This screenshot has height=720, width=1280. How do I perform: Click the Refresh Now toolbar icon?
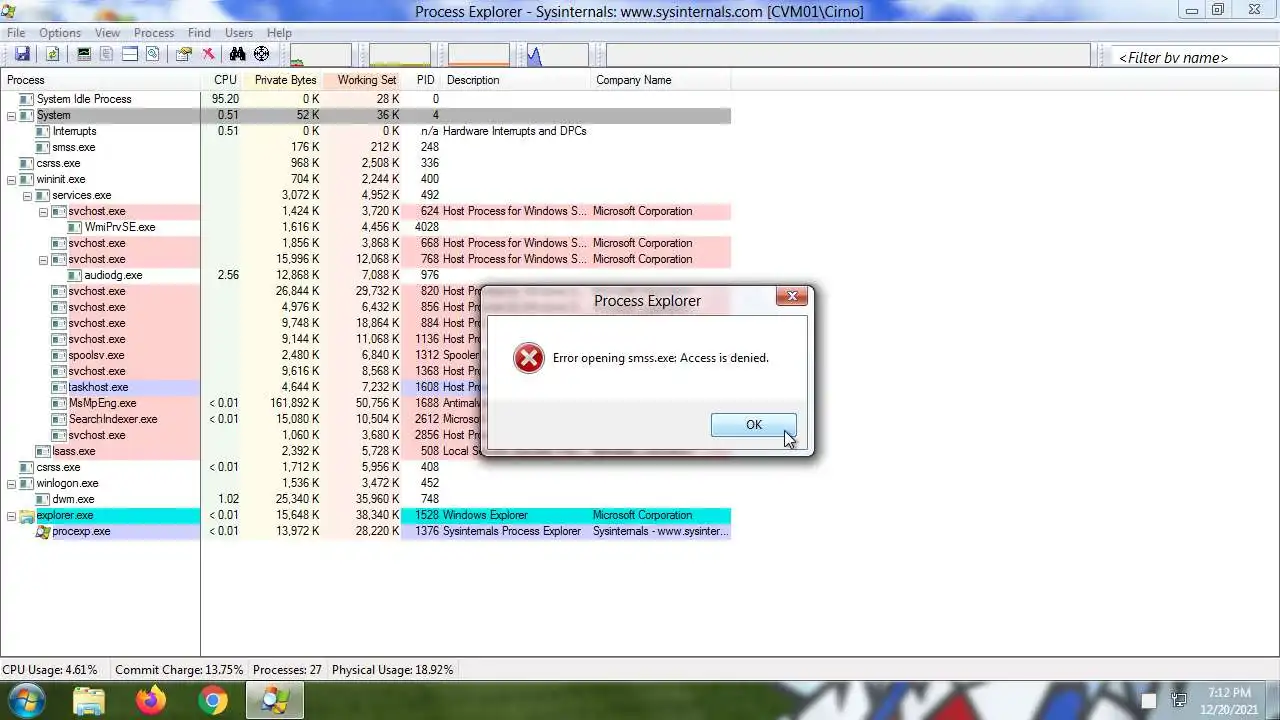click(52, 54)
